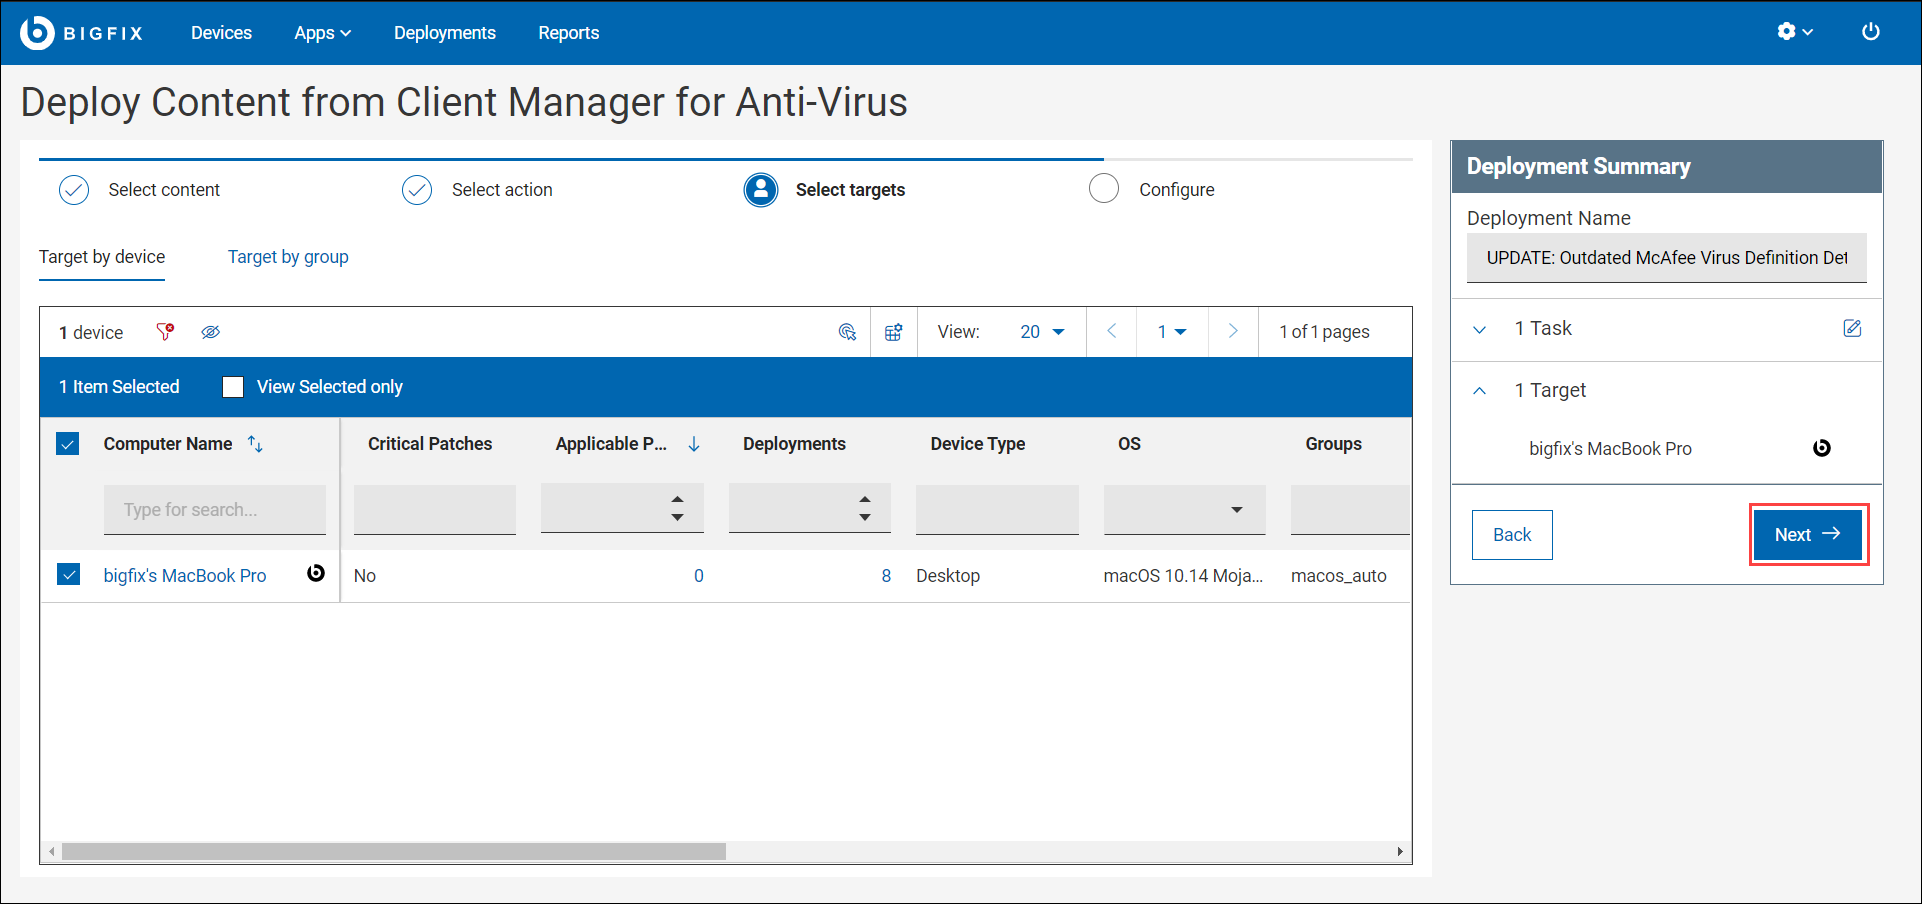This screenshot has width=1922, height=904.
Task: Clear filters with the red funnel icon
Action: click(x=165, y=332)
